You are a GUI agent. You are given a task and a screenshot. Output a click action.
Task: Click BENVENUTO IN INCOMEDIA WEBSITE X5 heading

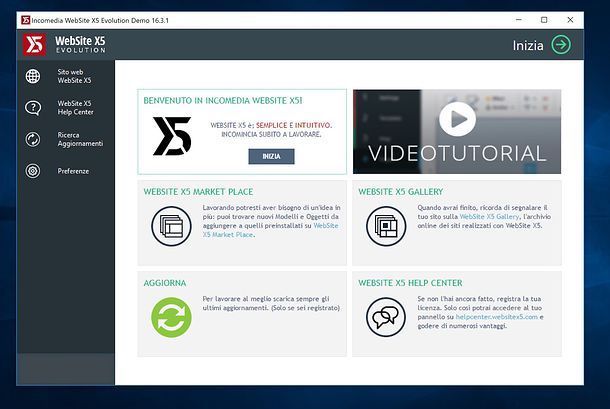point(223,100)
